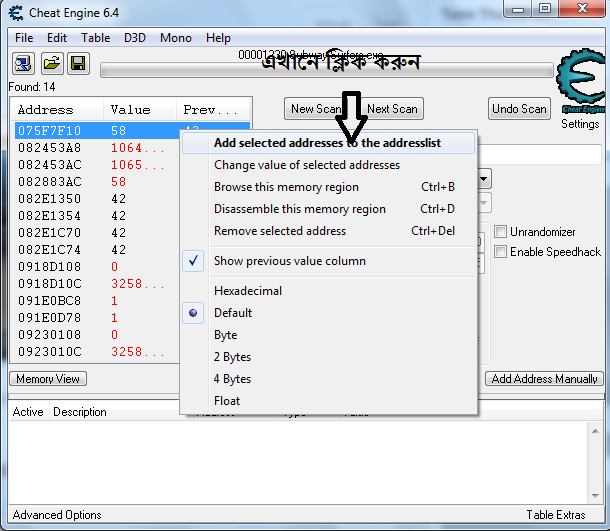Select address row 082453AC

click(x=97, y=165)
